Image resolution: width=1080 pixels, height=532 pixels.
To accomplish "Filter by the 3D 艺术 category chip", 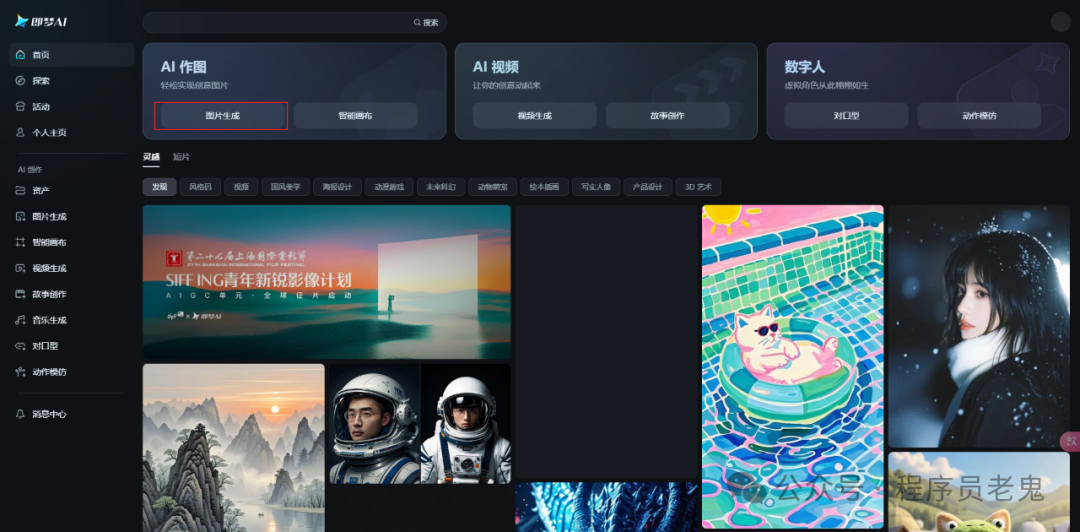I will tap(698, 187).
